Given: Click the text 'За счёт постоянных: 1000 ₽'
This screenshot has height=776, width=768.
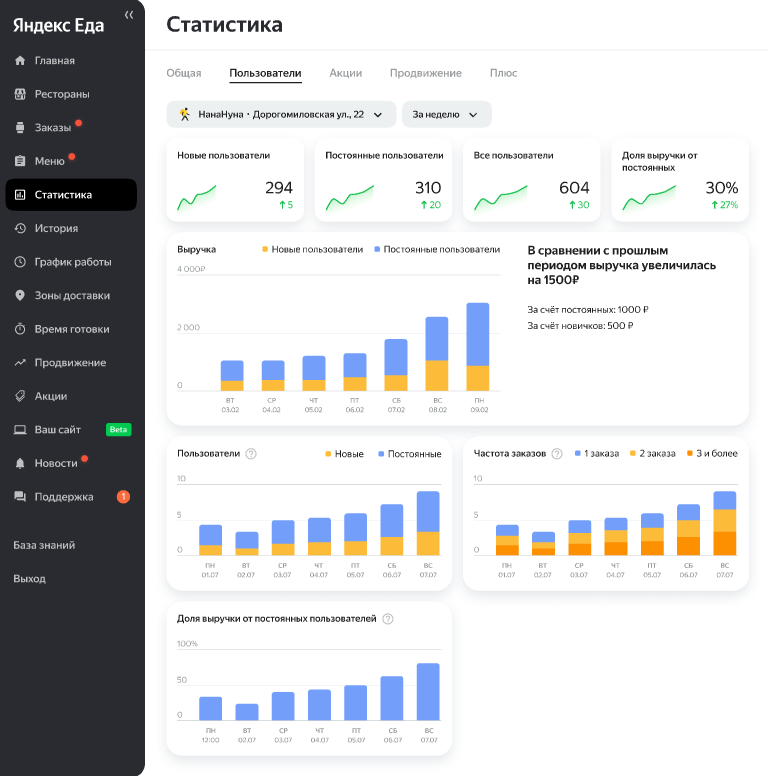Looking at the screenshot, I should 587,310.
